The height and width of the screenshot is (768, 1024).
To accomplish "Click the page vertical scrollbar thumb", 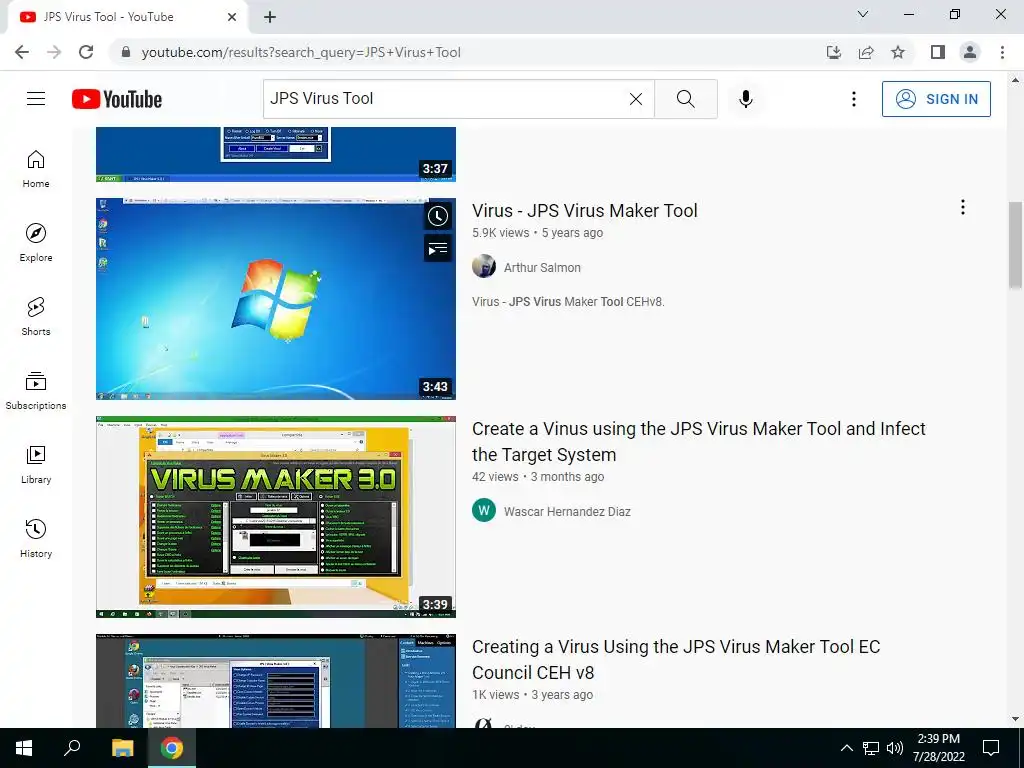I will pos(1015,245).
